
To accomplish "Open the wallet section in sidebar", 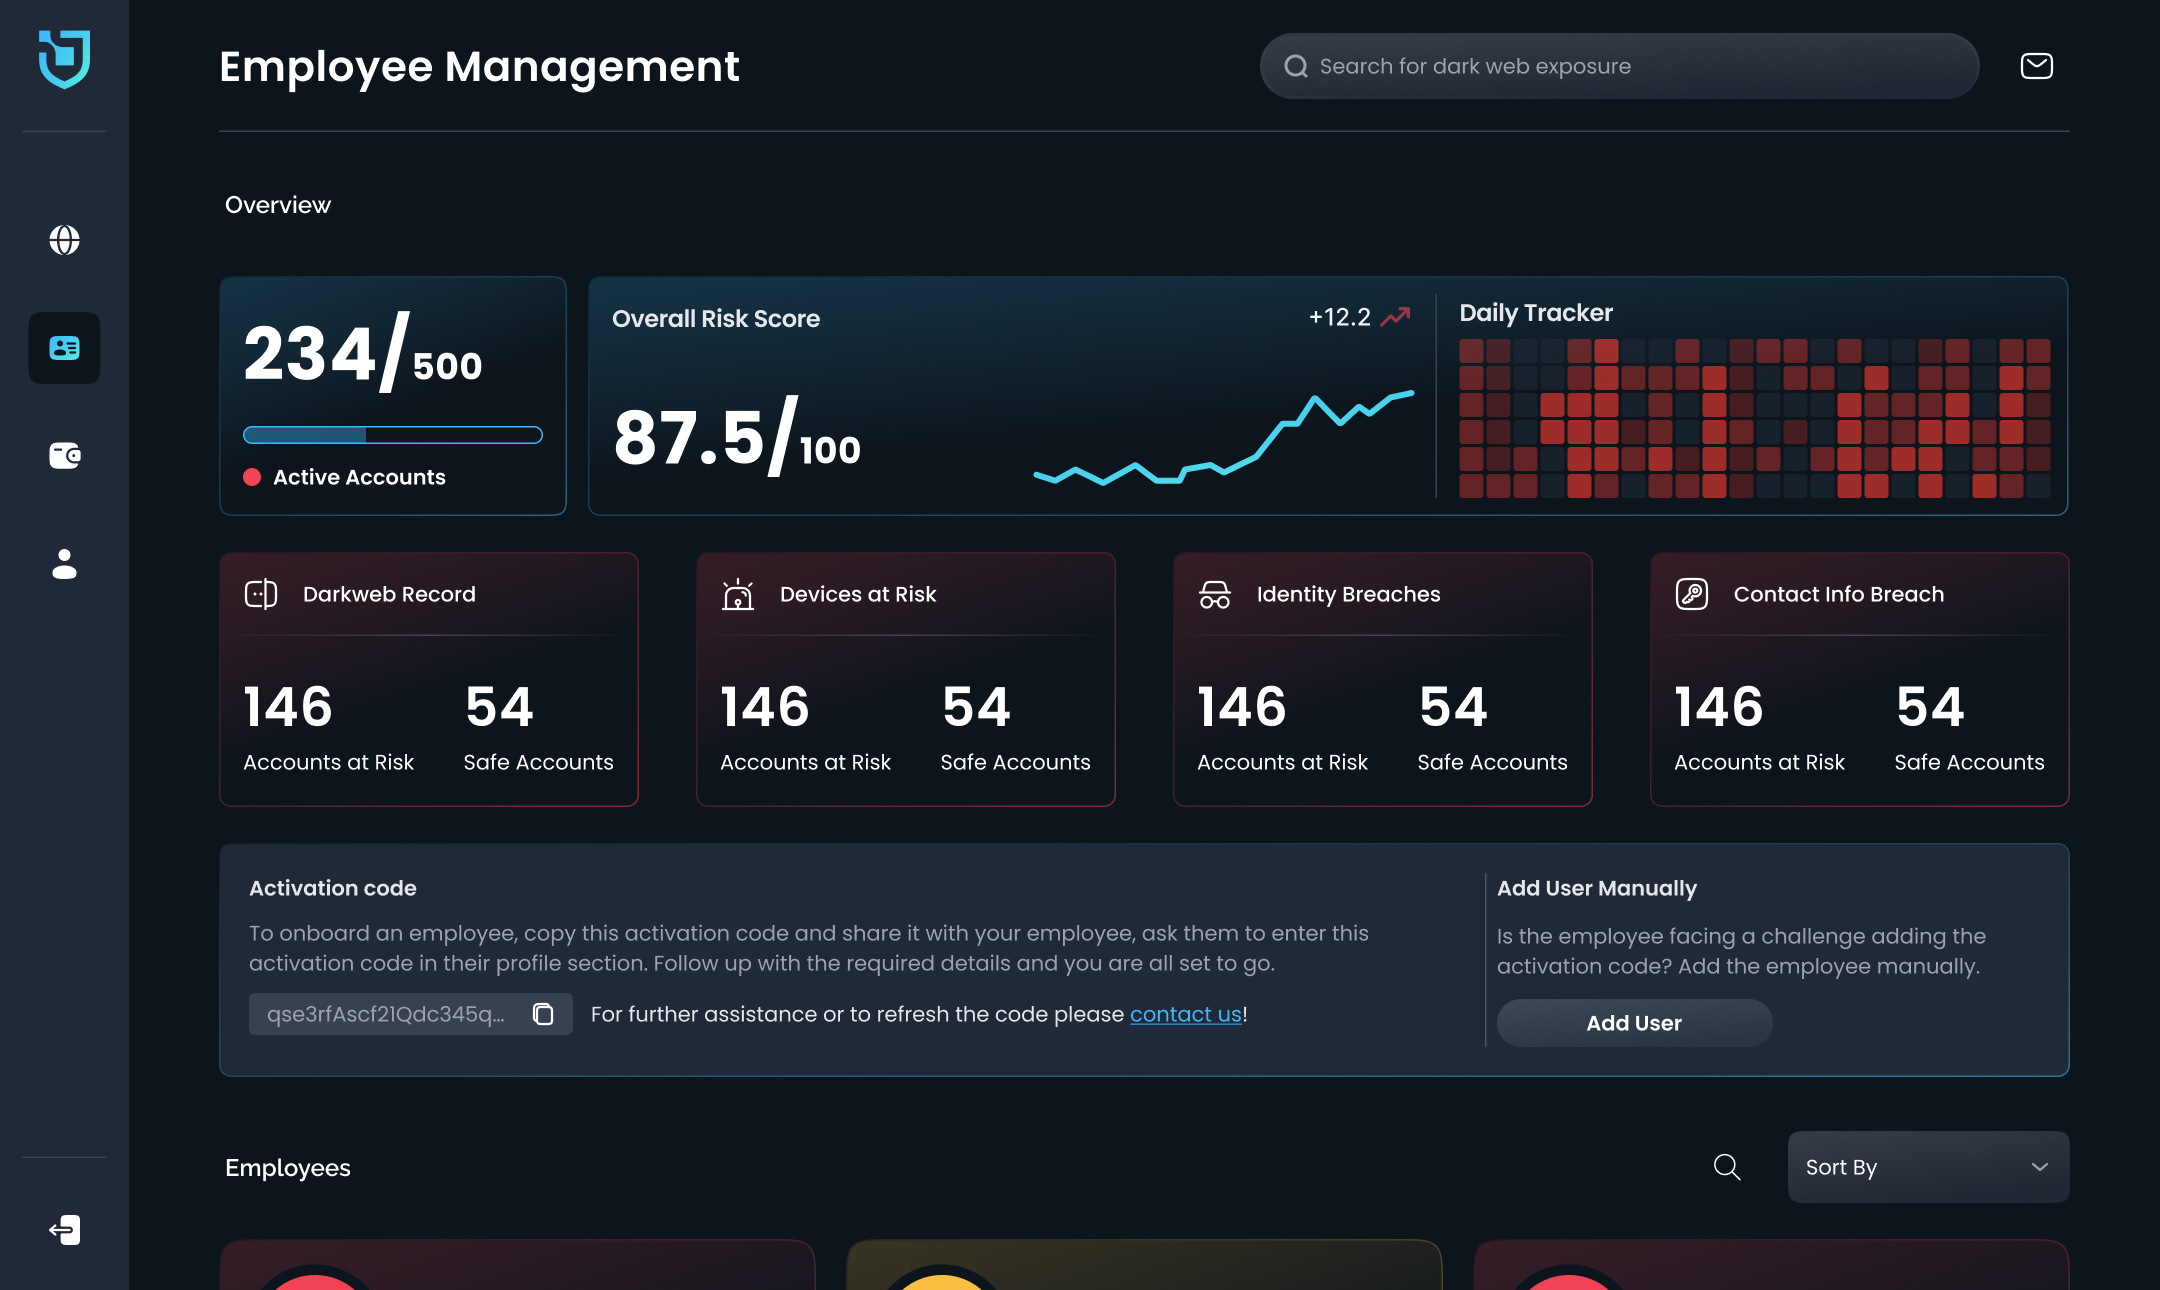I will point(65,456).
